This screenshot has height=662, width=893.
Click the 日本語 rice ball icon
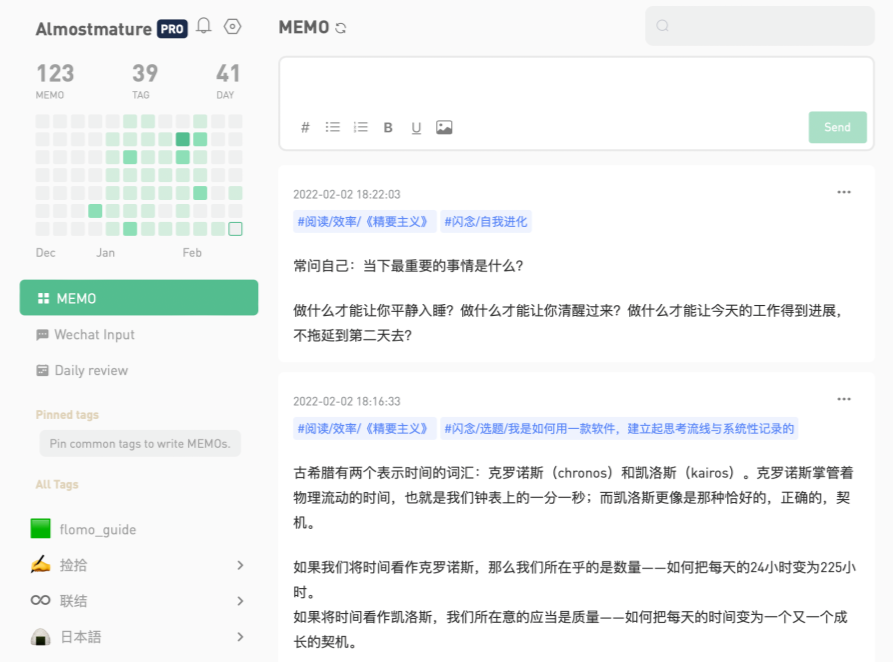click(x=40, y=637)
